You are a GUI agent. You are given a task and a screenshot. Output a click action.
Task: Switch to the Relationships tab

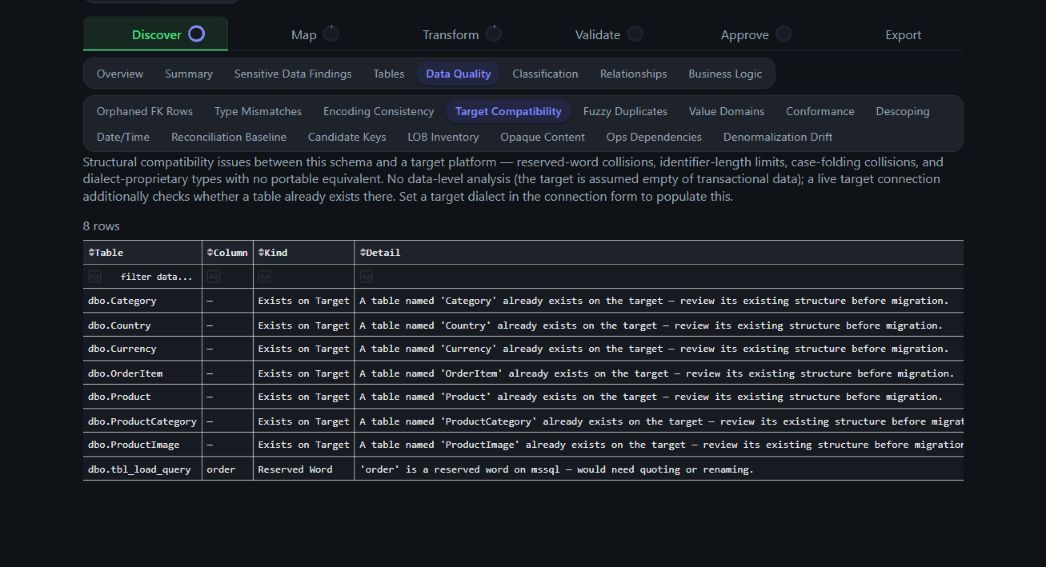tap(633, 74)
